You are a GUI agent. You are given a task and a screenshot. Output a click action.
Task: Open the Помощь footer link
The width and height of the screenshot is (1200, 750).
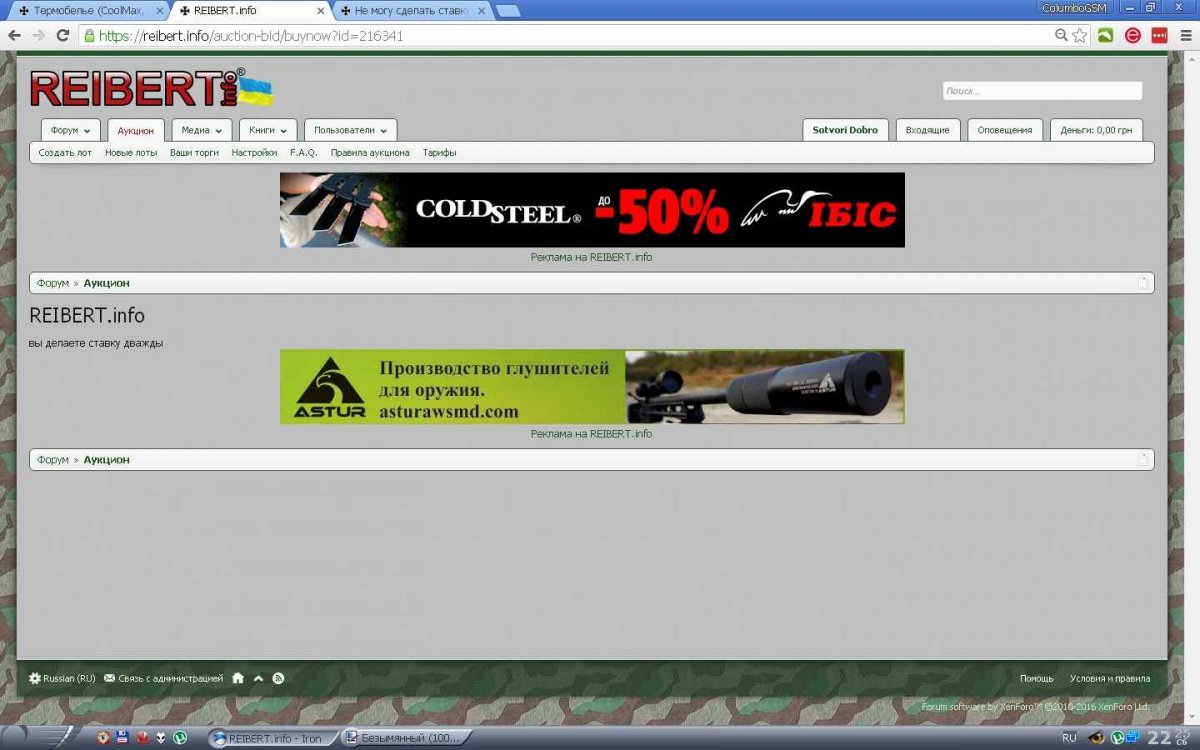(1036, 678)
